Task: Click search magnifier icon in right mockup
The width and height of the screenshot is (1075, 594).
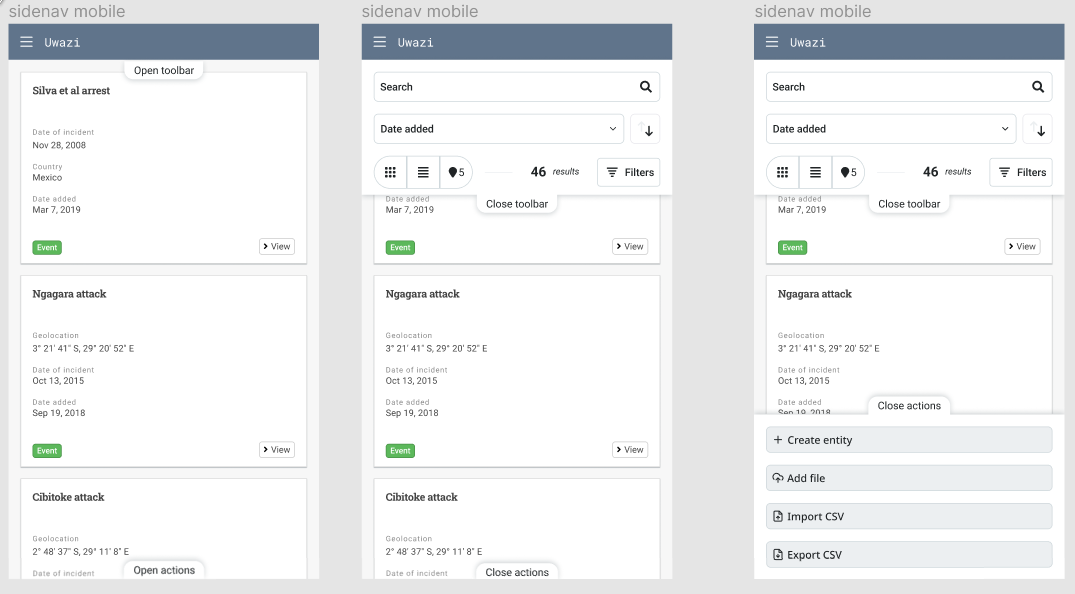Action: pos(1038,87)
